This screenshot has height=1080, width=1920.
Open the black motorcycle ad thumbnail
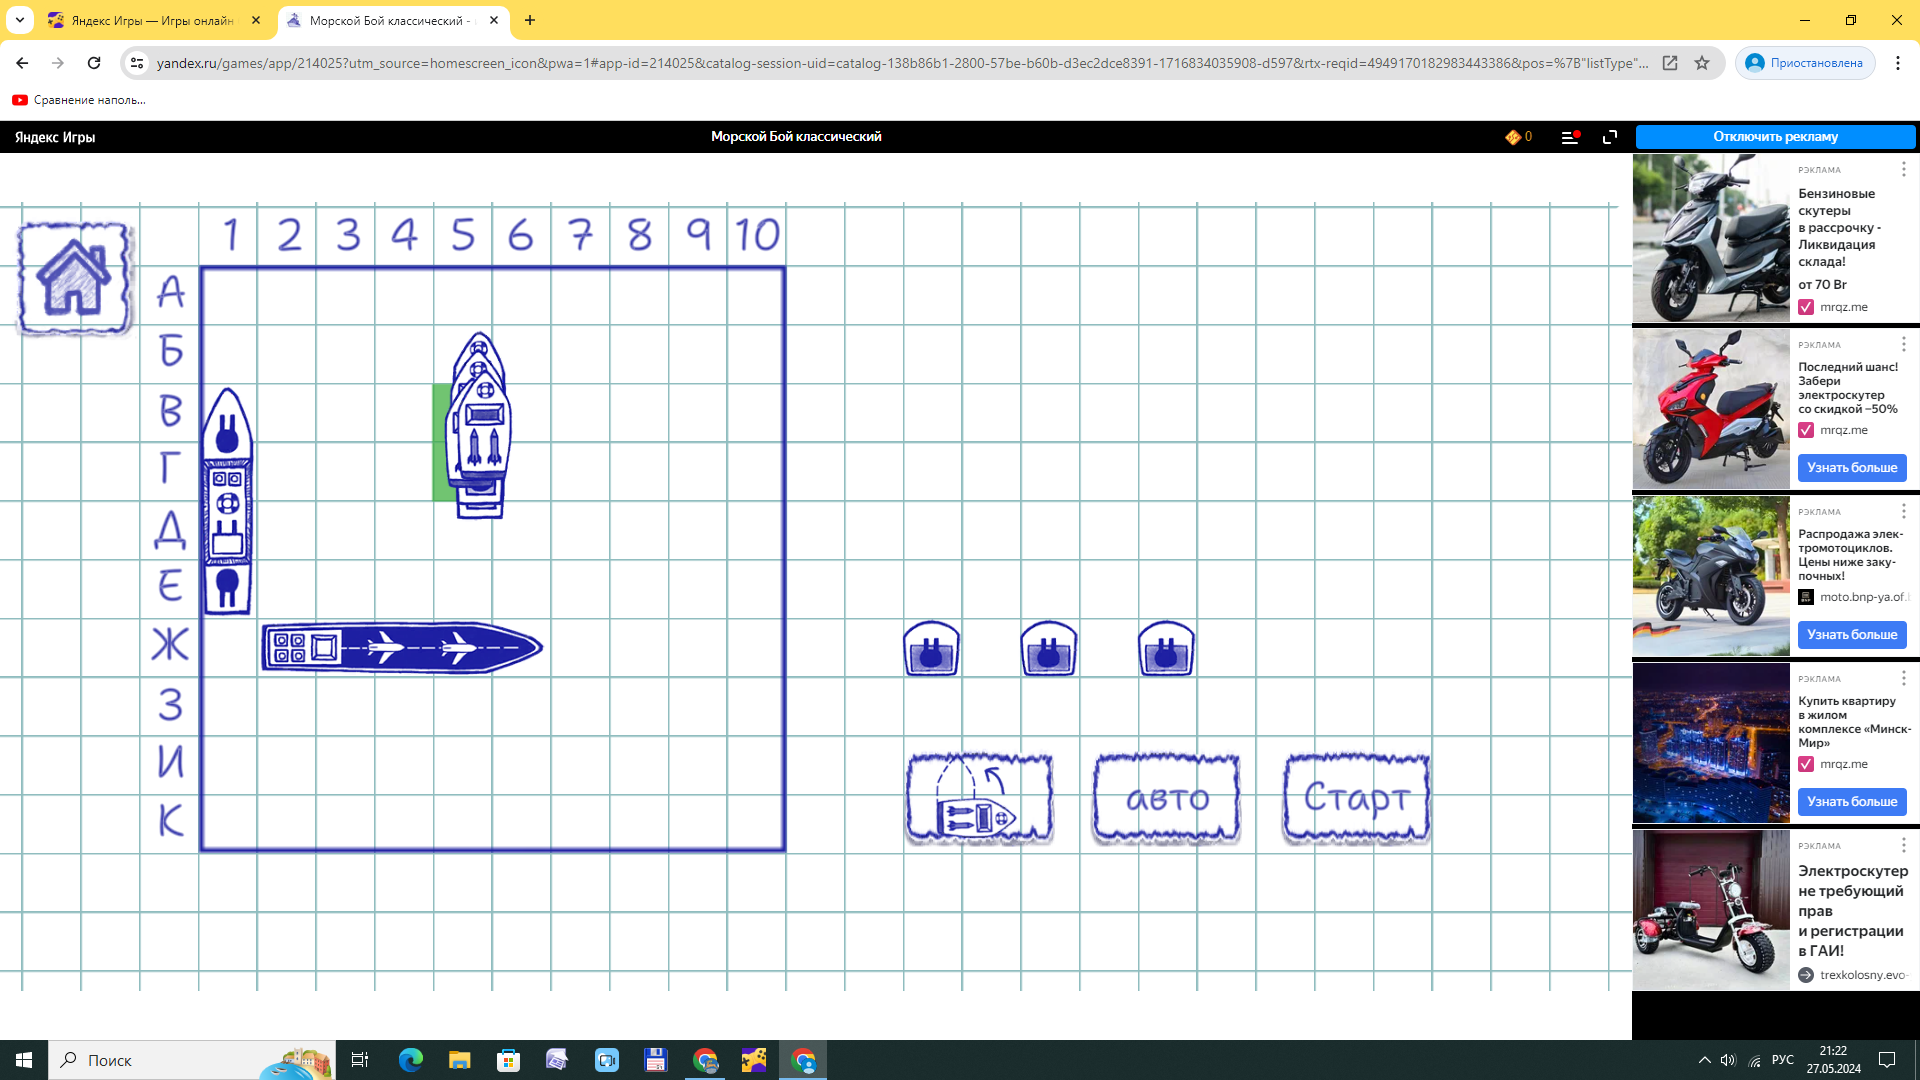(x=1710, y=577)
